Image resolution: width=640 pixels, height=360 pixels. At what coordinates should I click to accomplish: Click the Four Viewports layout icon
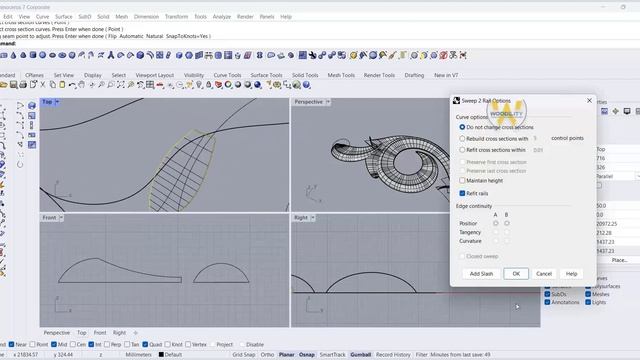pyautogui.click(x=150, y=85)
